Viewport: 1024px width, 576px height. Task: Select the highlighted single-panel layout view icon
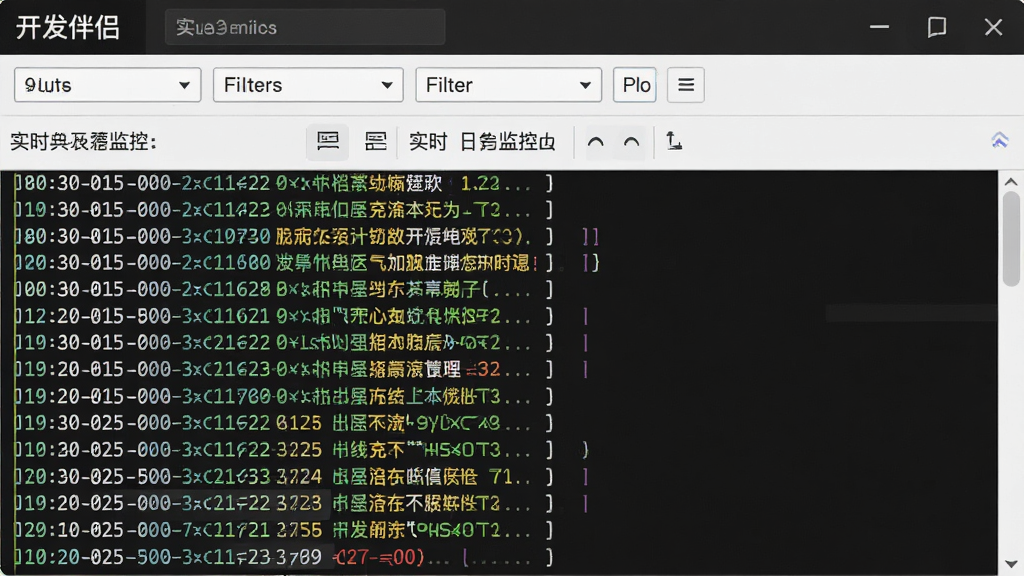coord(328,141)
